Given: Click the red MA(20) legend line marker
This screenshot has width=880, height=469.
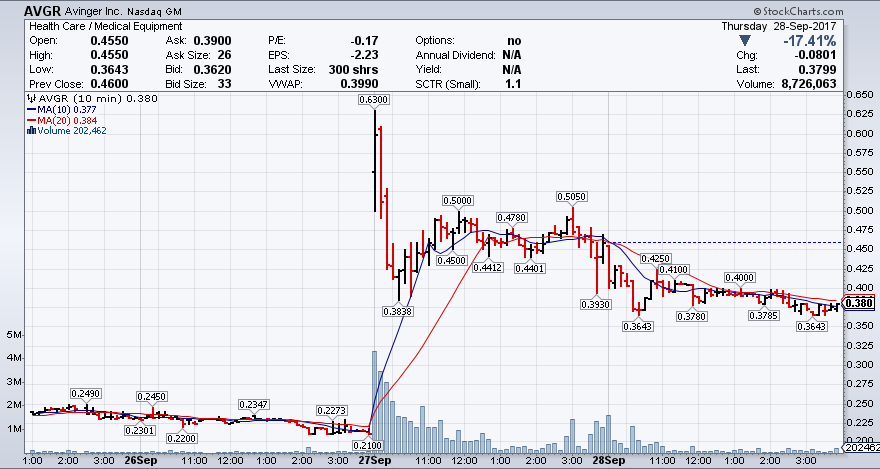Looking at the screenshot, I should coord(31,120).
